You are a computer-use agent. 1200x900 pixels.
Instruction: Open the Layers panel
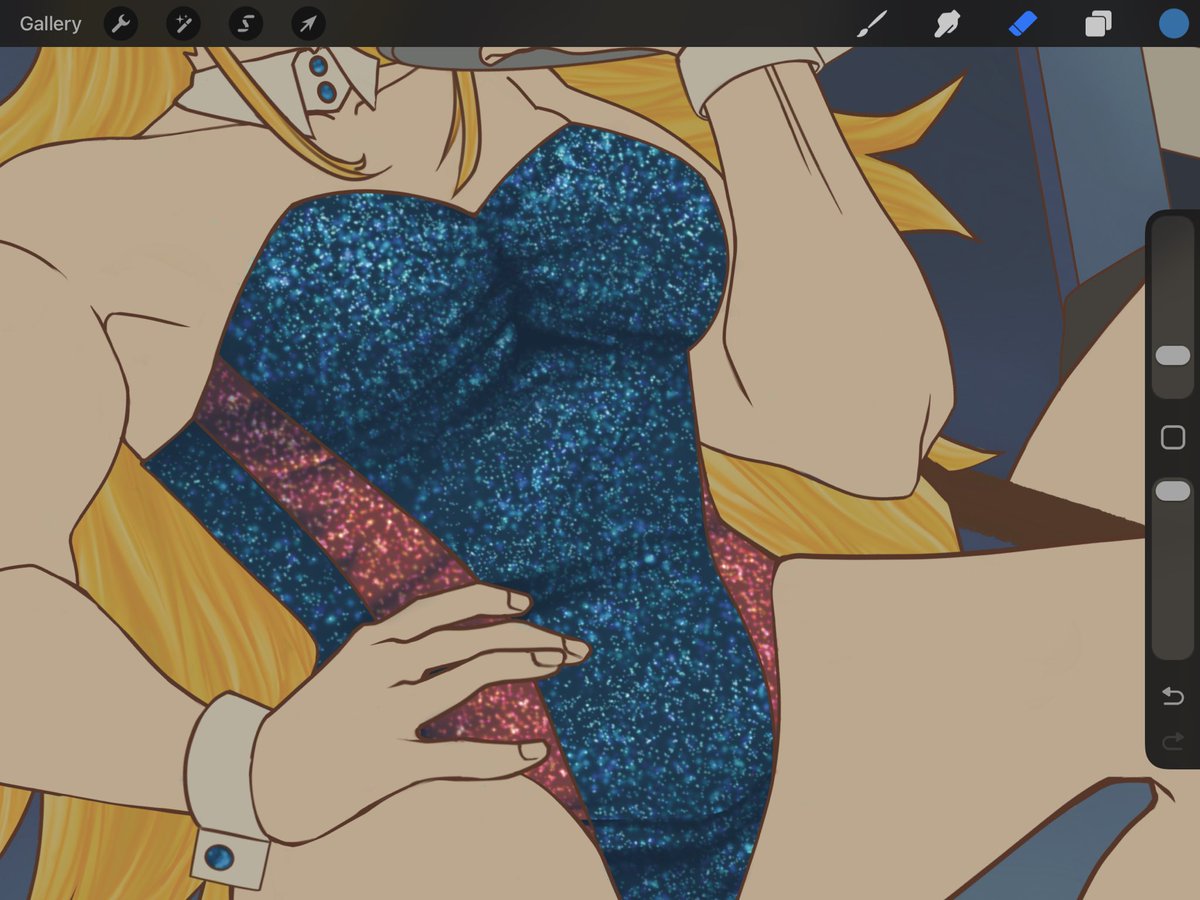point(1098,24)
